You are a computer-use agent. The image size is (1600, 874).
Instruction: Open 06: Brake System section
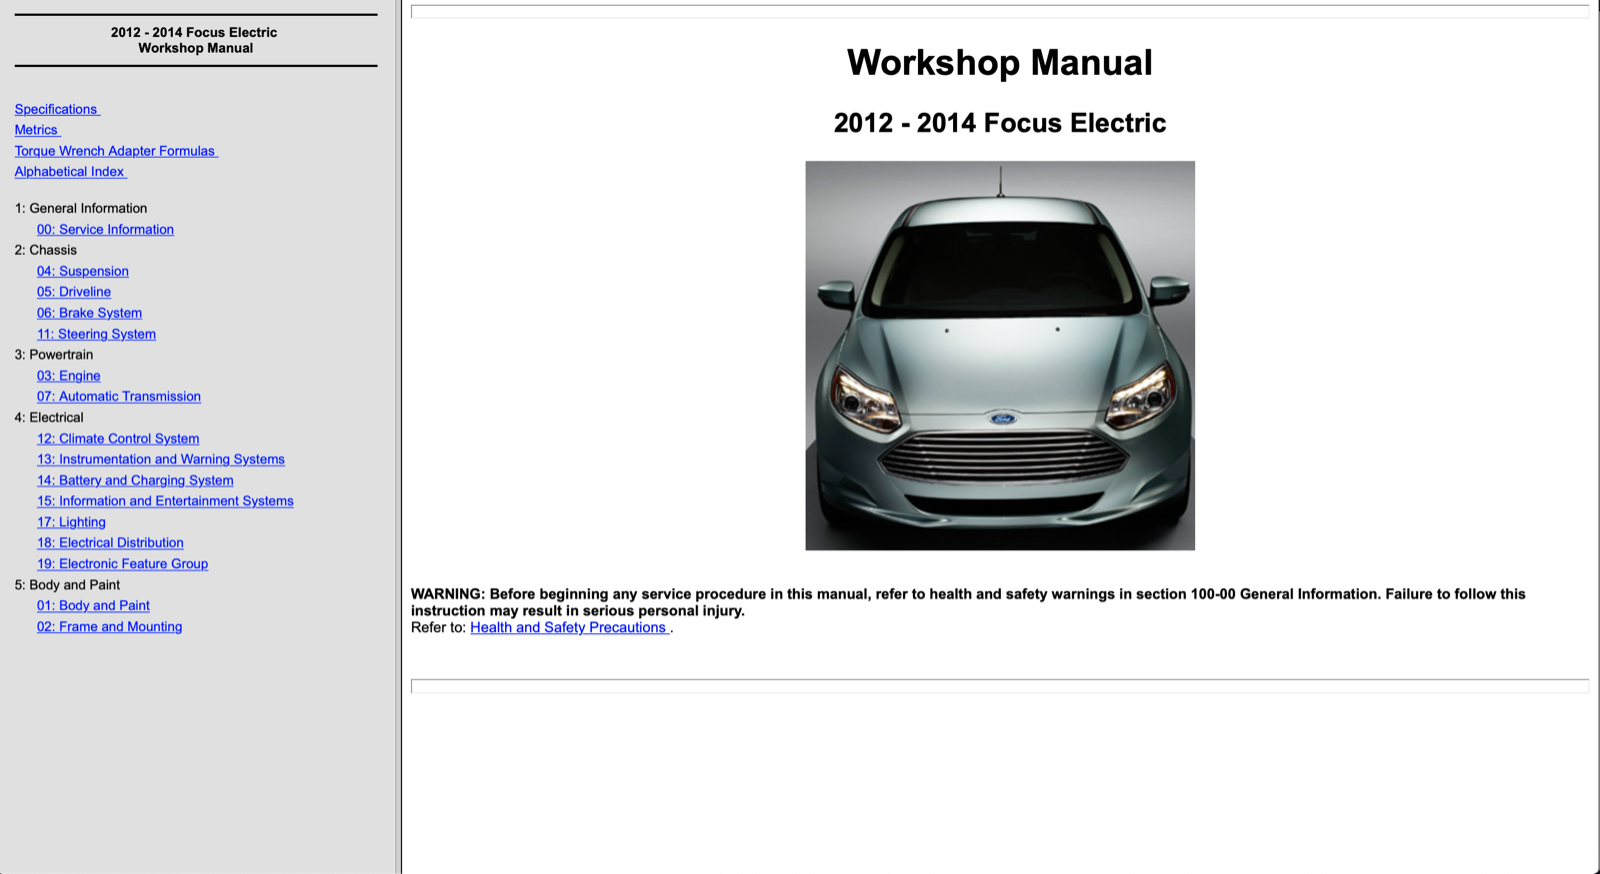pos(89,313)
